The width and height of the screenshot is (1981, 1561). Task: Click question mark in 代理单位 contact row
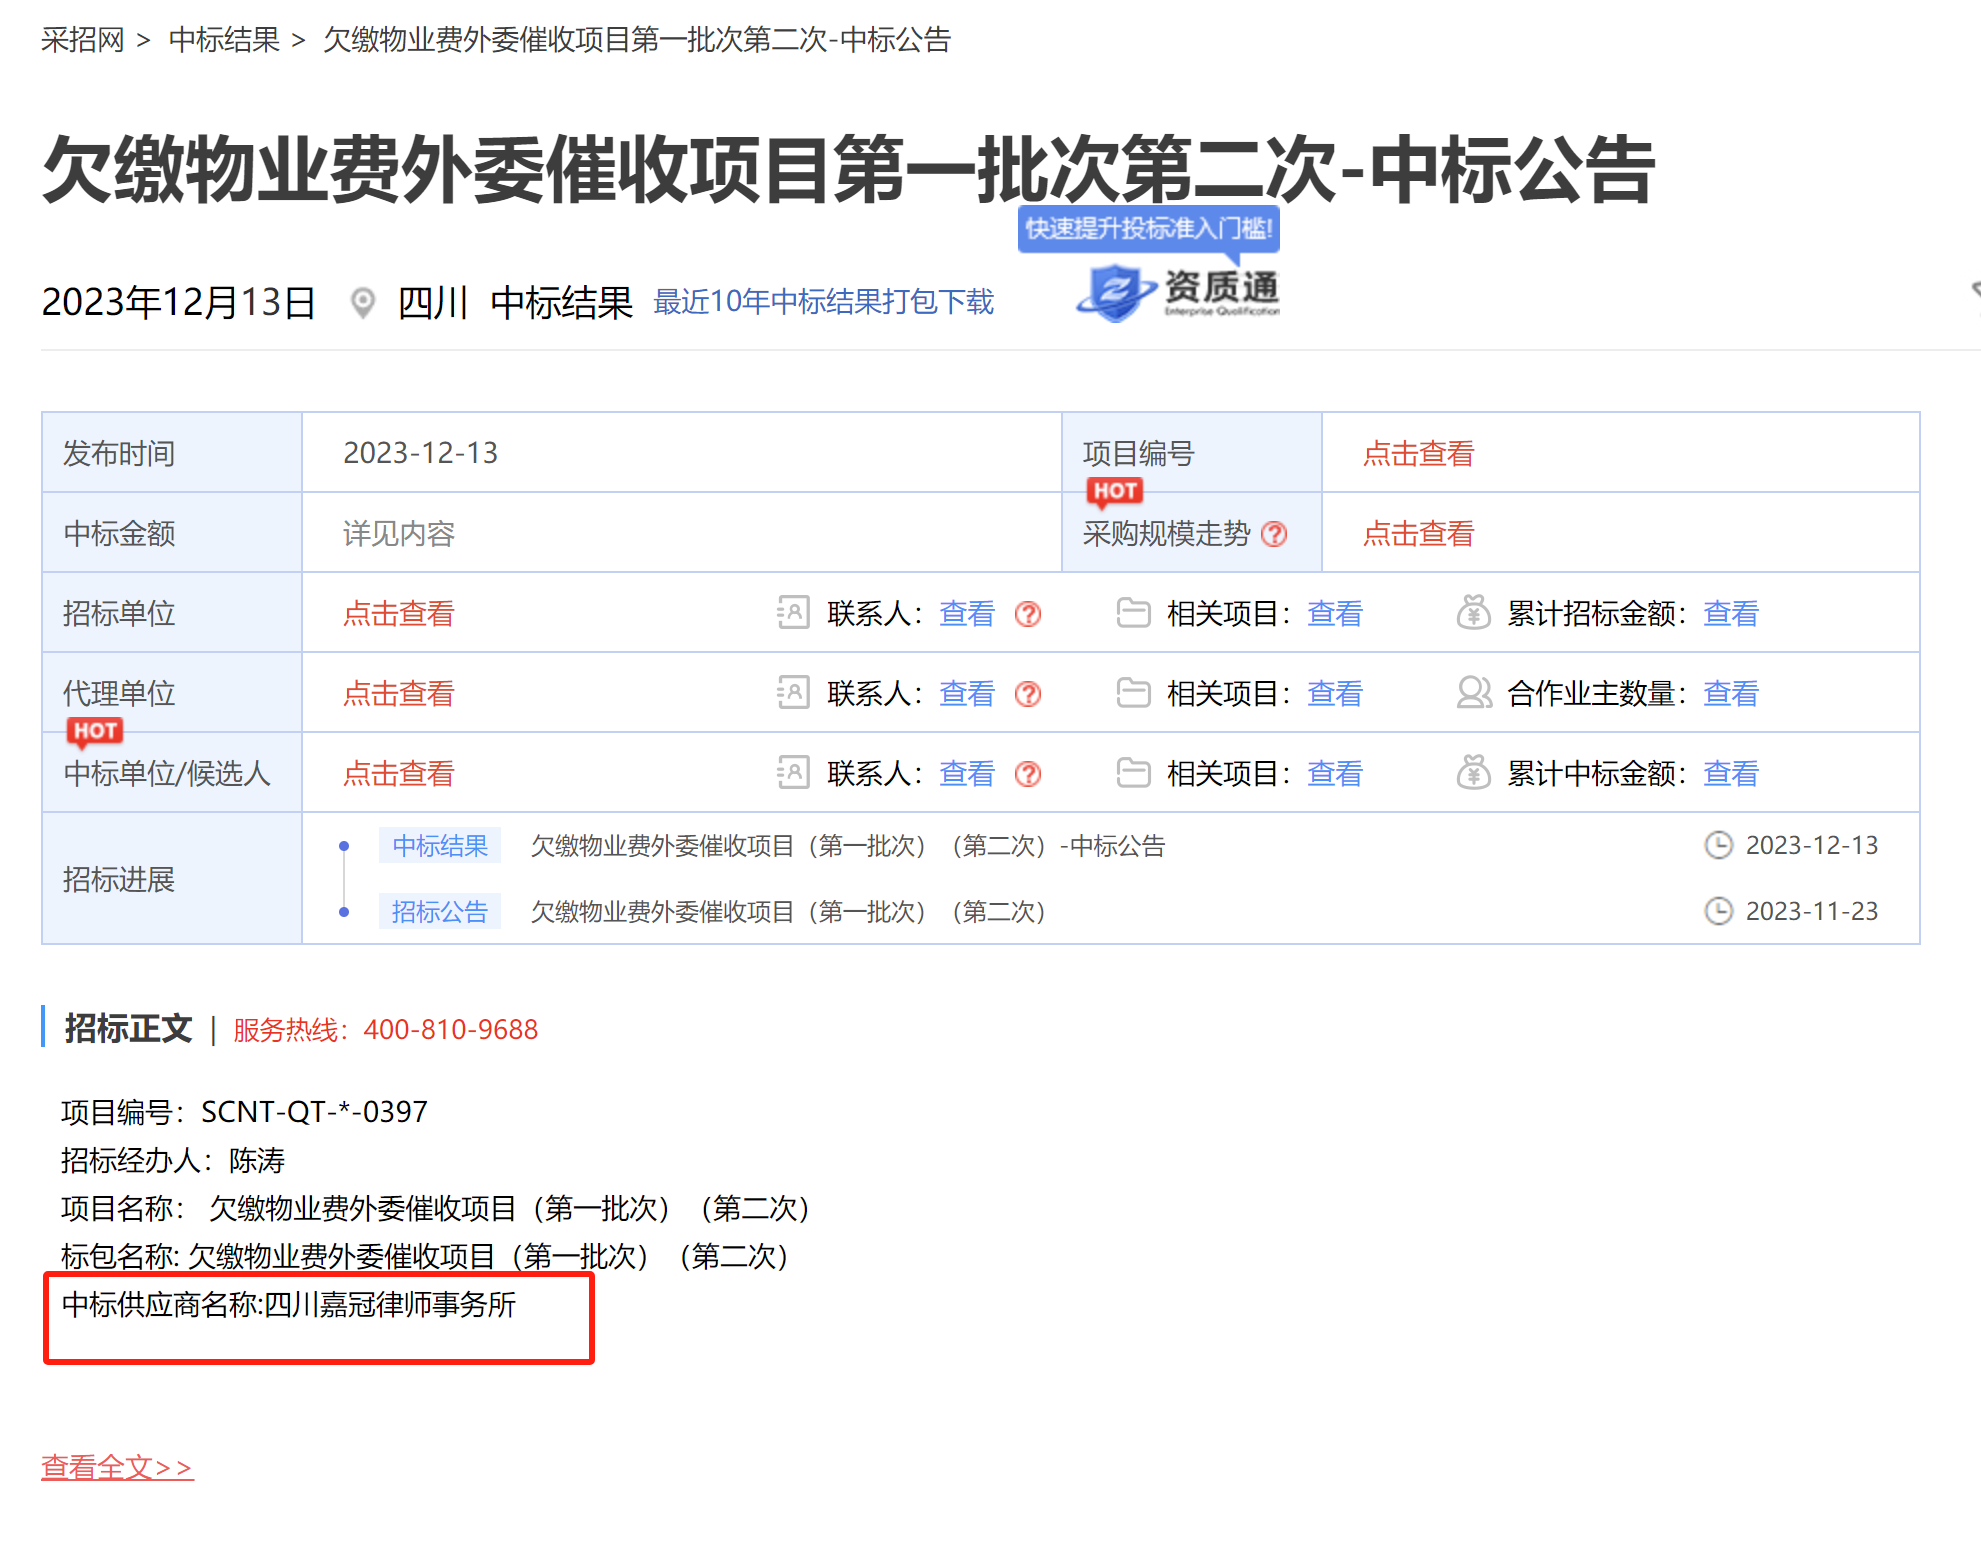point(1028,694)
